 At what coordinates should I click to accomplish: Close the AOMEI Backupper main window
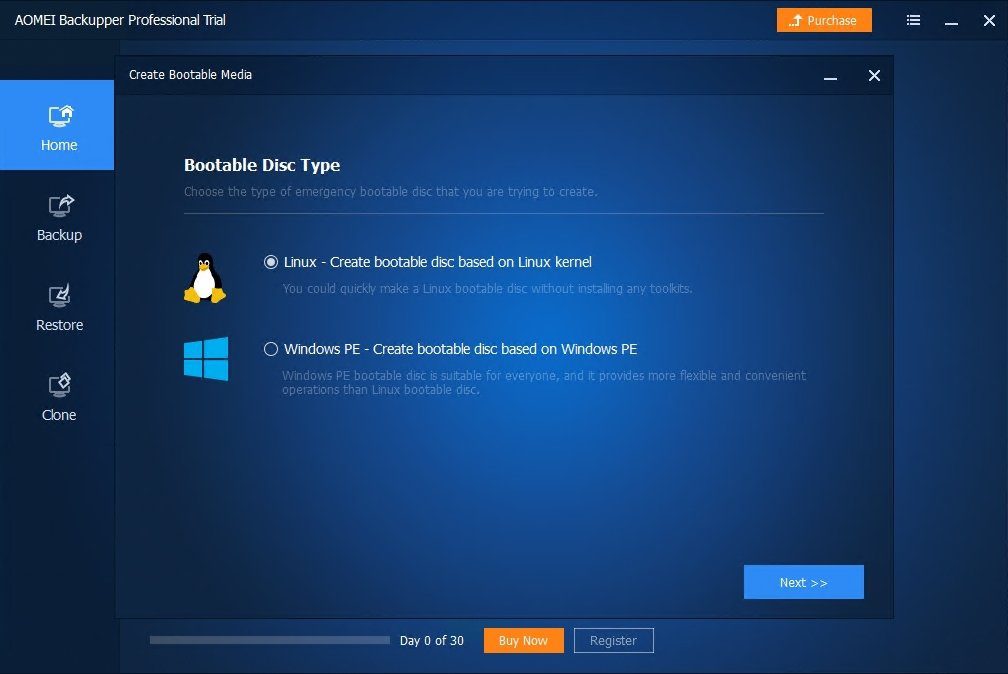[x=989, y=21]
